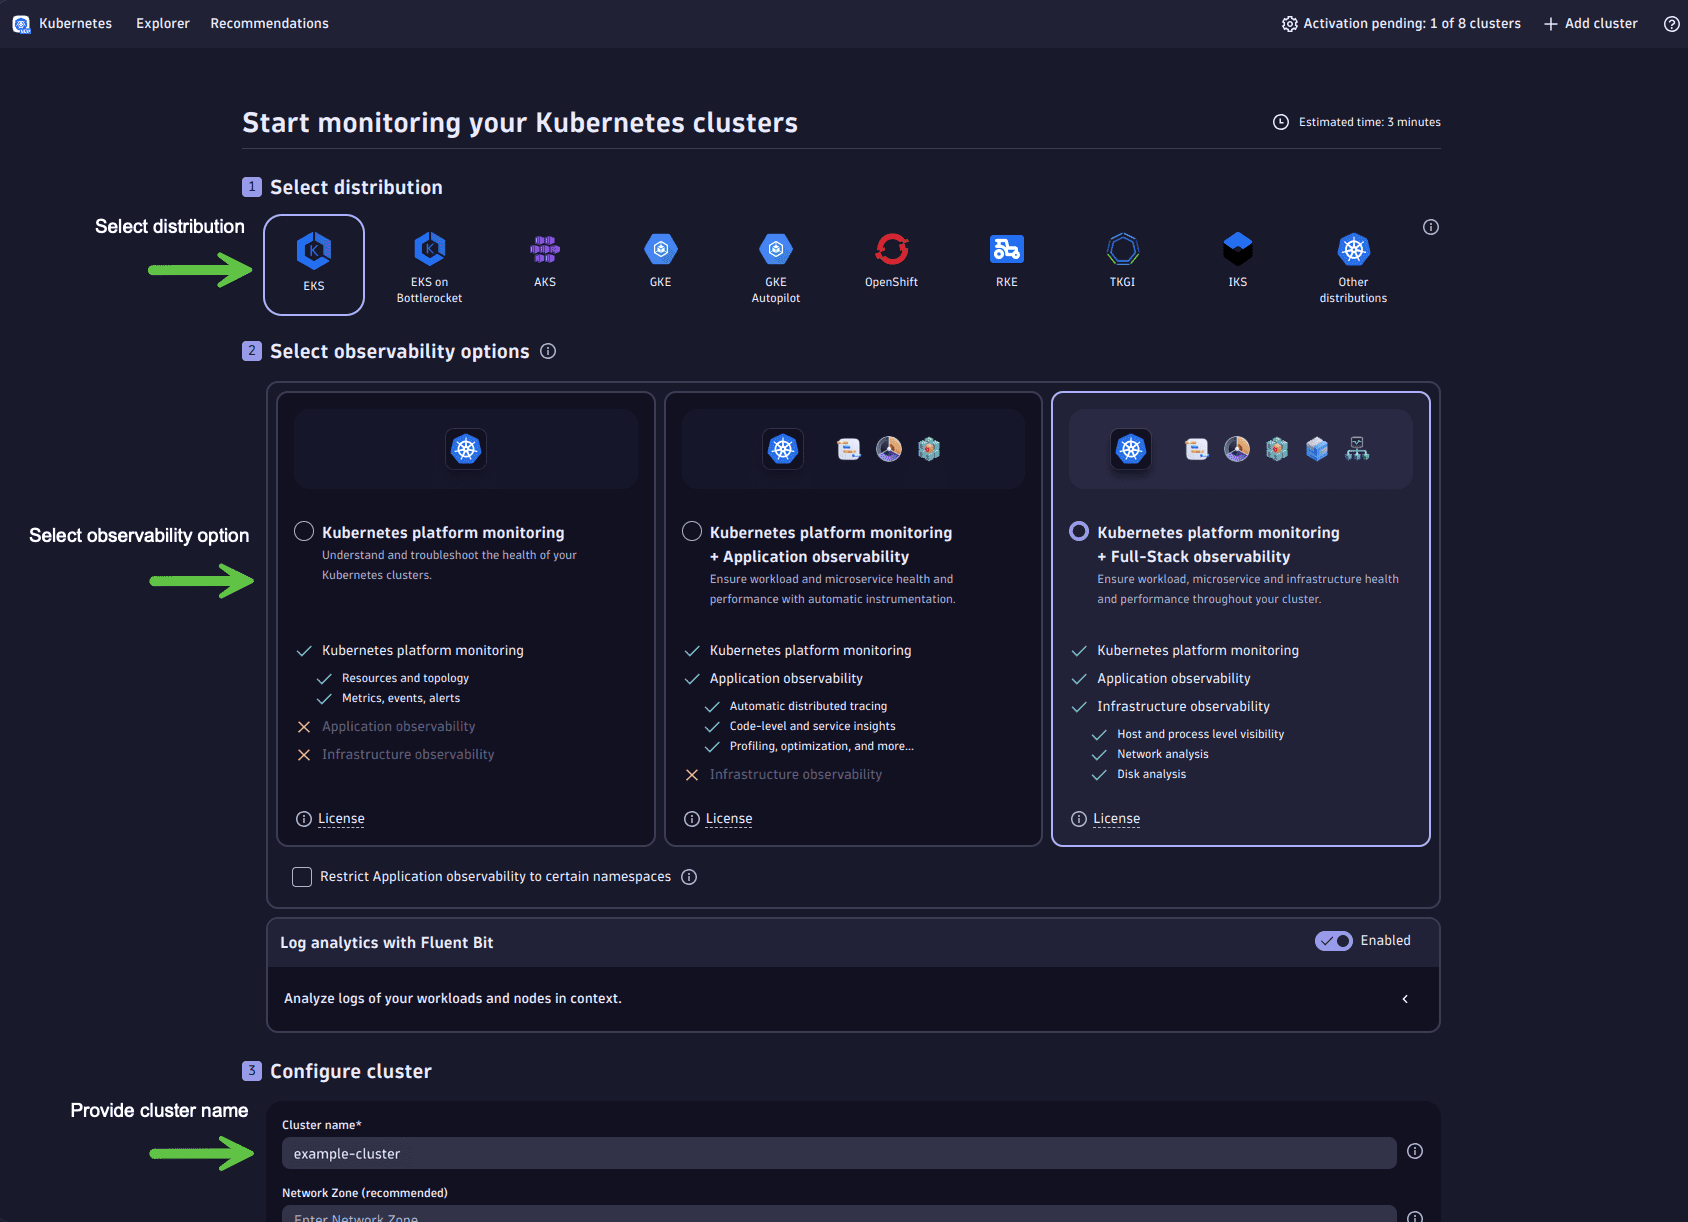Screen dimensions: 1688x1222
Task: Click the activation pending gear icon
Action: pyautogui.click(x=1290, y=24)
